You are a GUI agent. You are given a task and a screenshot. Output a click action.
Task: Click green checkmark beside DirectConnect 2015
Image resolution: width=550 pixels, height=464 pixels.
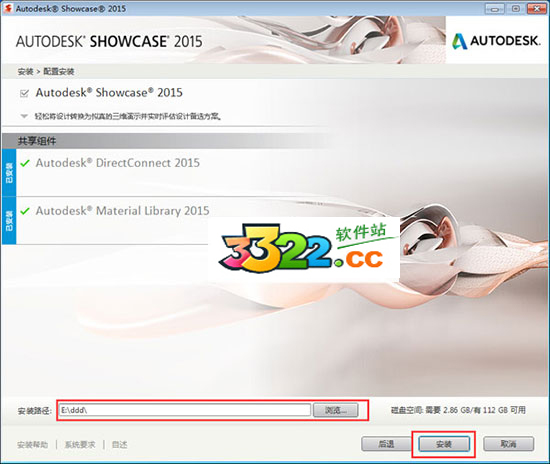[x=25, y=163]
